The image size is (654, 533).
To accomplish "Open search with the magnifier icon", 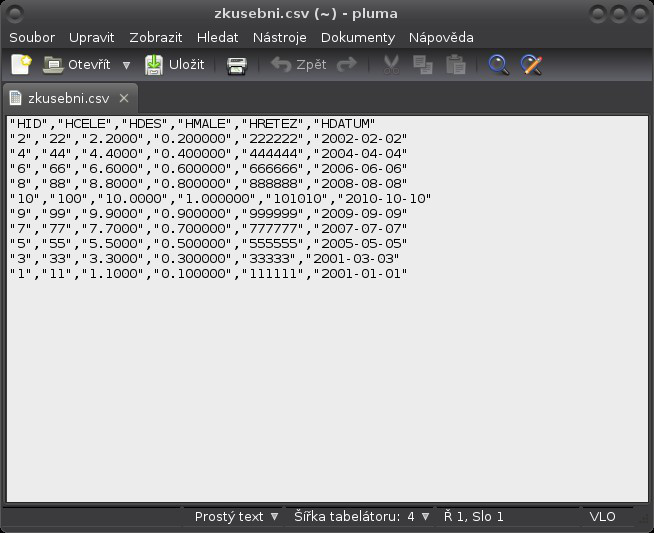I will (498, 65).
